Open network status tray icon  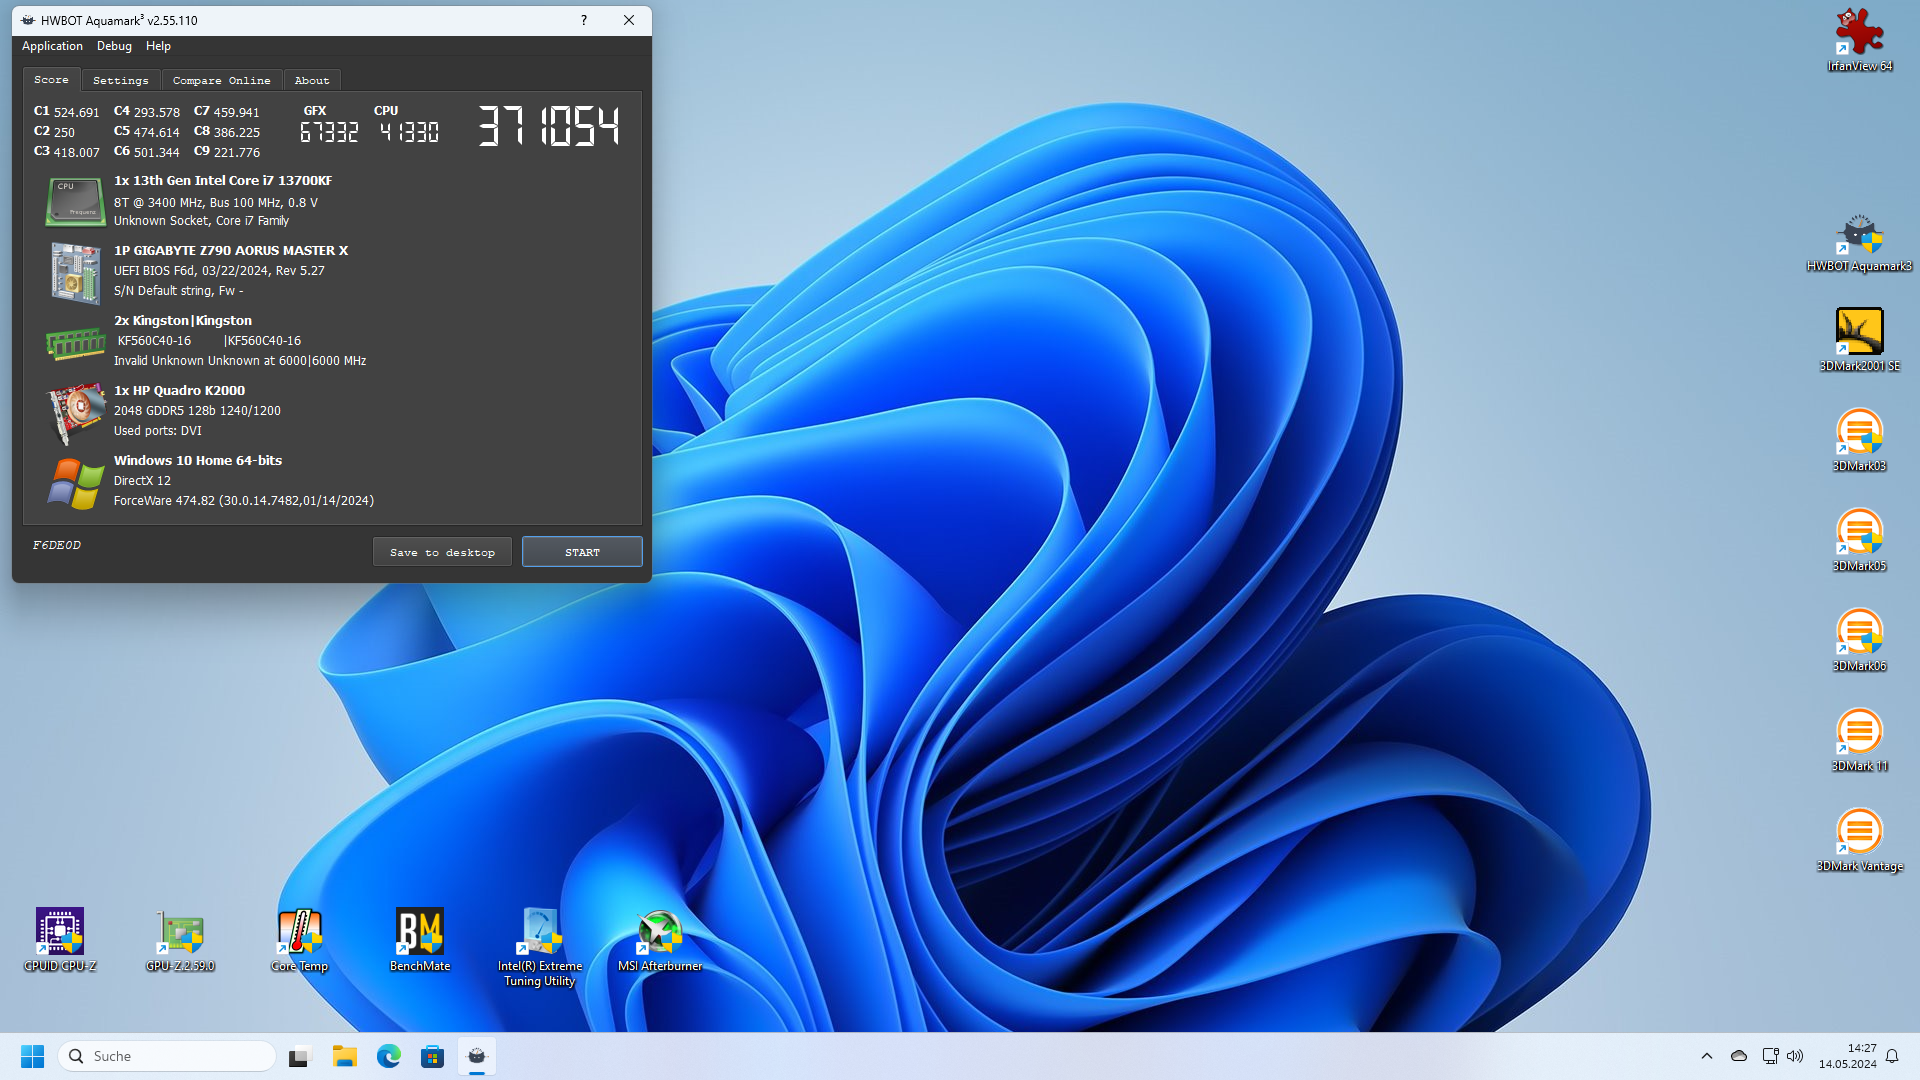pyautogui.click(x=1770, y=1056)
